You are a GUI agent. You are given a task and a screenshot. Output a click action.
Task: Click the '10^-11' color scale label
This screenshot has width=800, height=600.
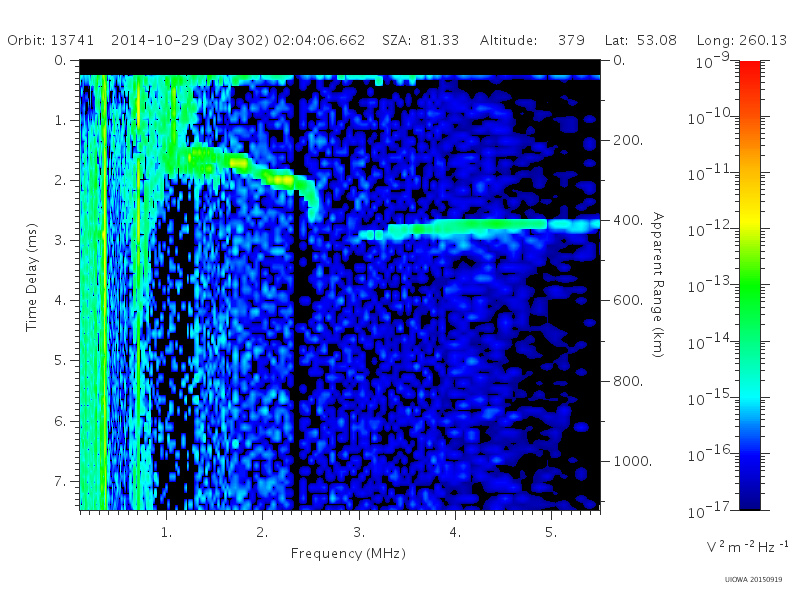(711, 173)
